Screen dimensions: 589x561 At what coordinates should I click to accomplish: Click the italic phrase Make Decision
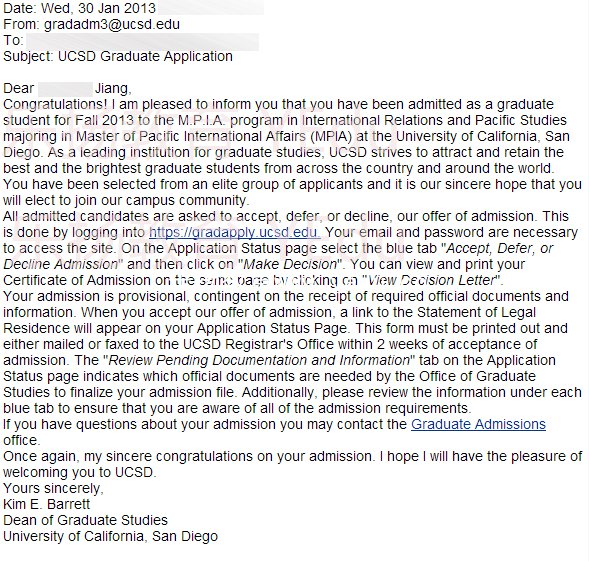(290, 264)
